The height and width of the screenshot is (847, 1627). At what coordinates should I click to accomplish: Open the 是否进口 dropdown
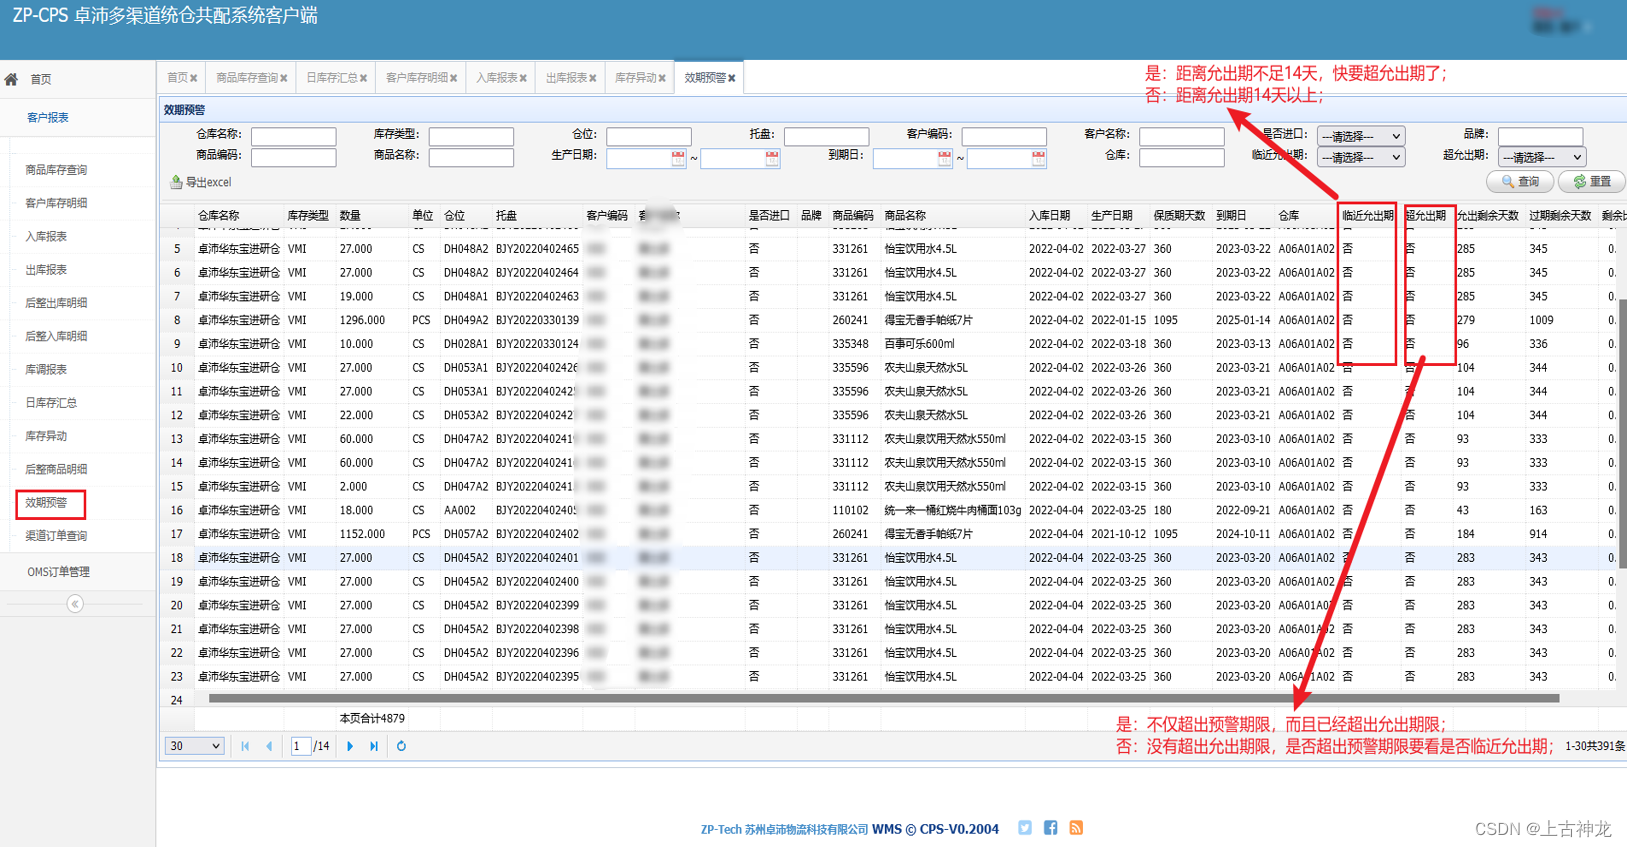tap(1361, 136)
